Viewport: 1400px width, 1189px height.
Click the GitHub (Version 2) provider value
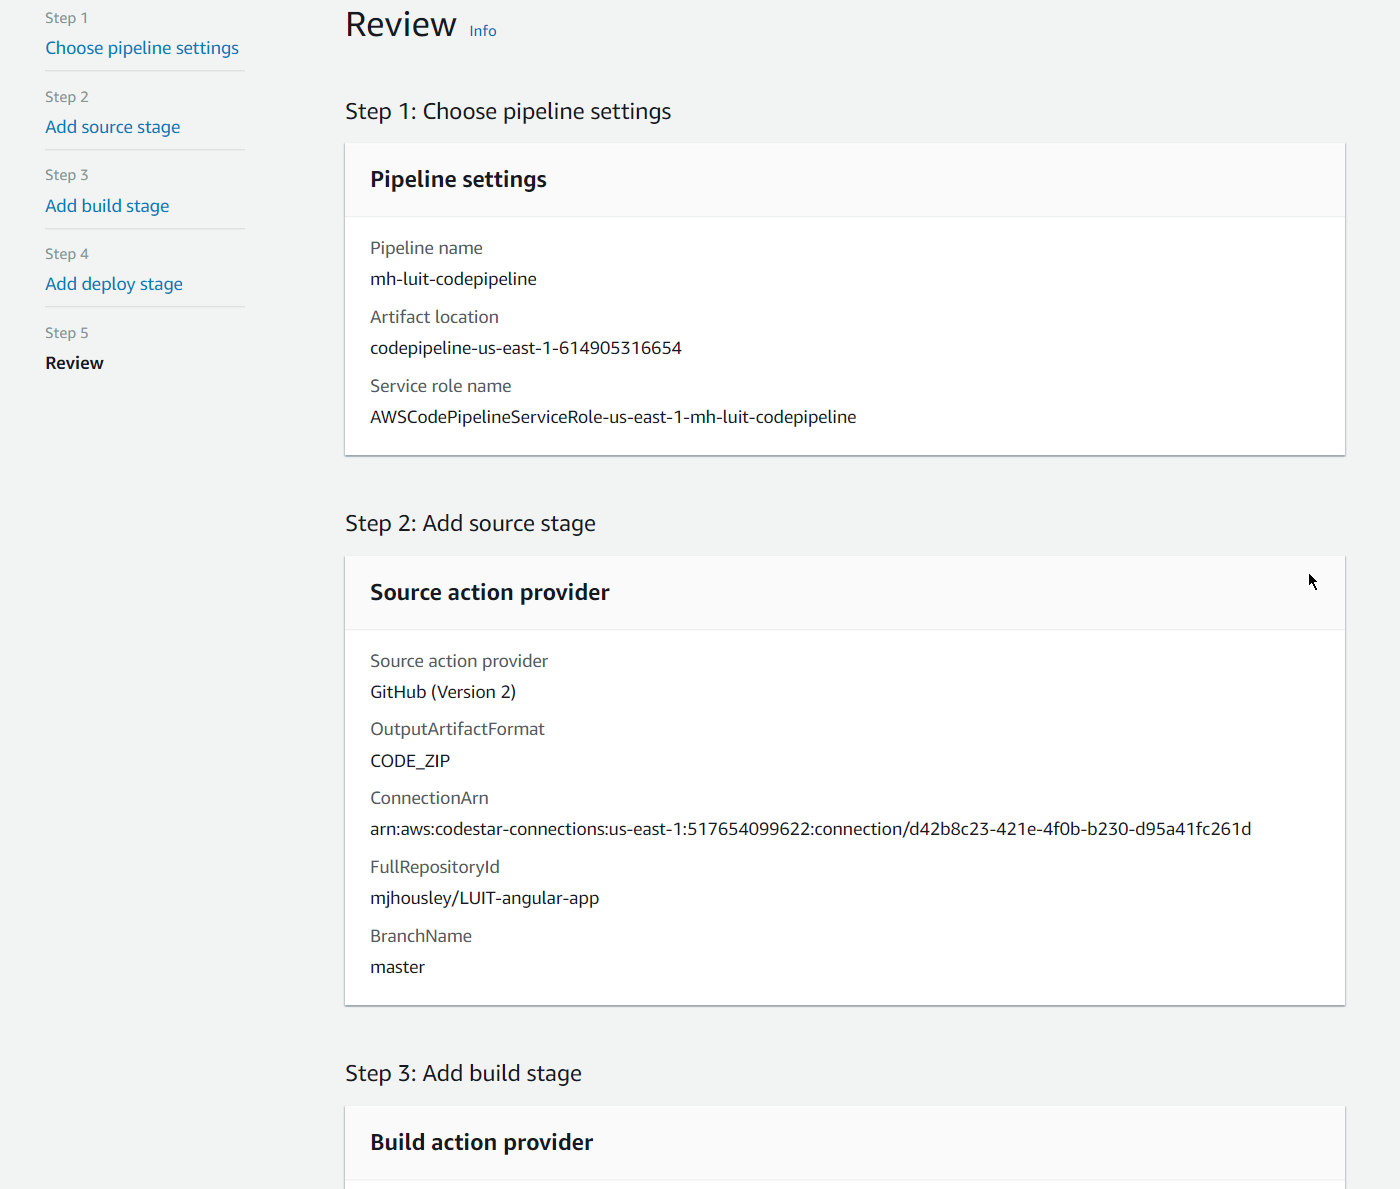[x=442, y=692]
